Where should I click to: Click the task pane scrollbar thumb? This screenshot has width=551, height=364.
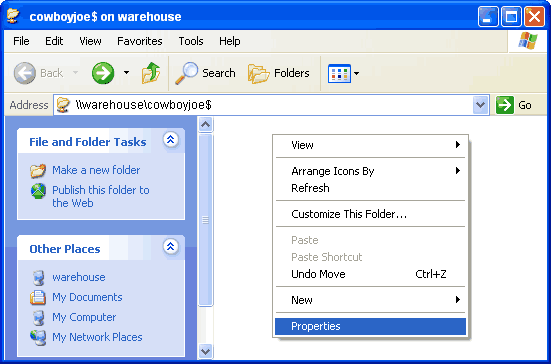pos(205,220)
